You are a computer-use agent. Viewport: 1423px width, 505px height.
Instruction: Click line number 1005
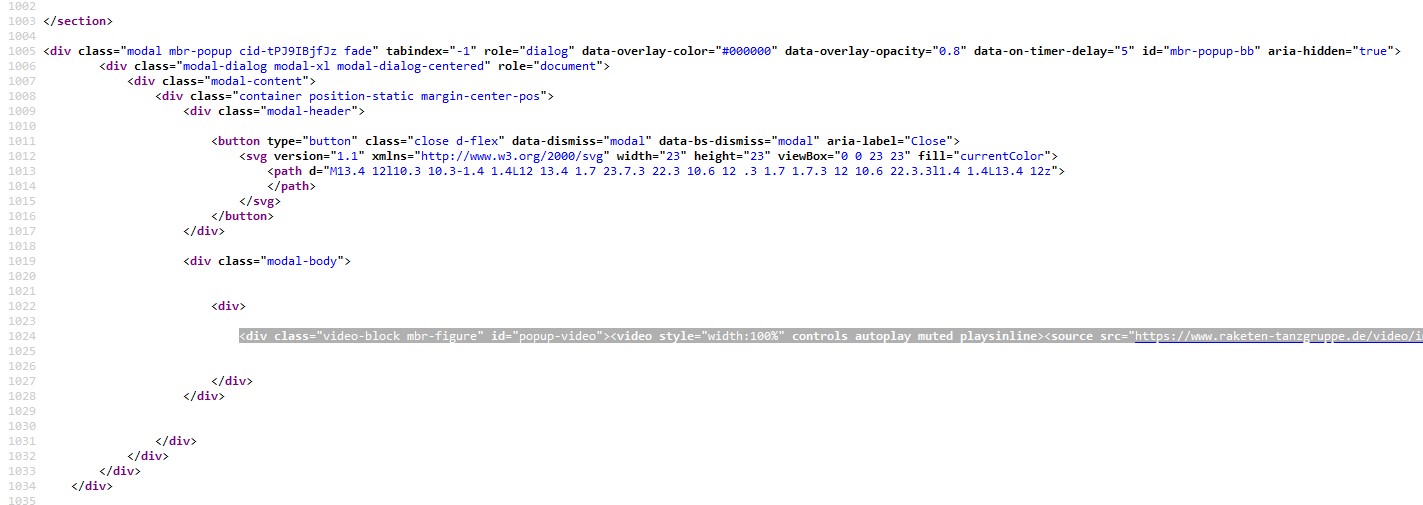point(19,51)
